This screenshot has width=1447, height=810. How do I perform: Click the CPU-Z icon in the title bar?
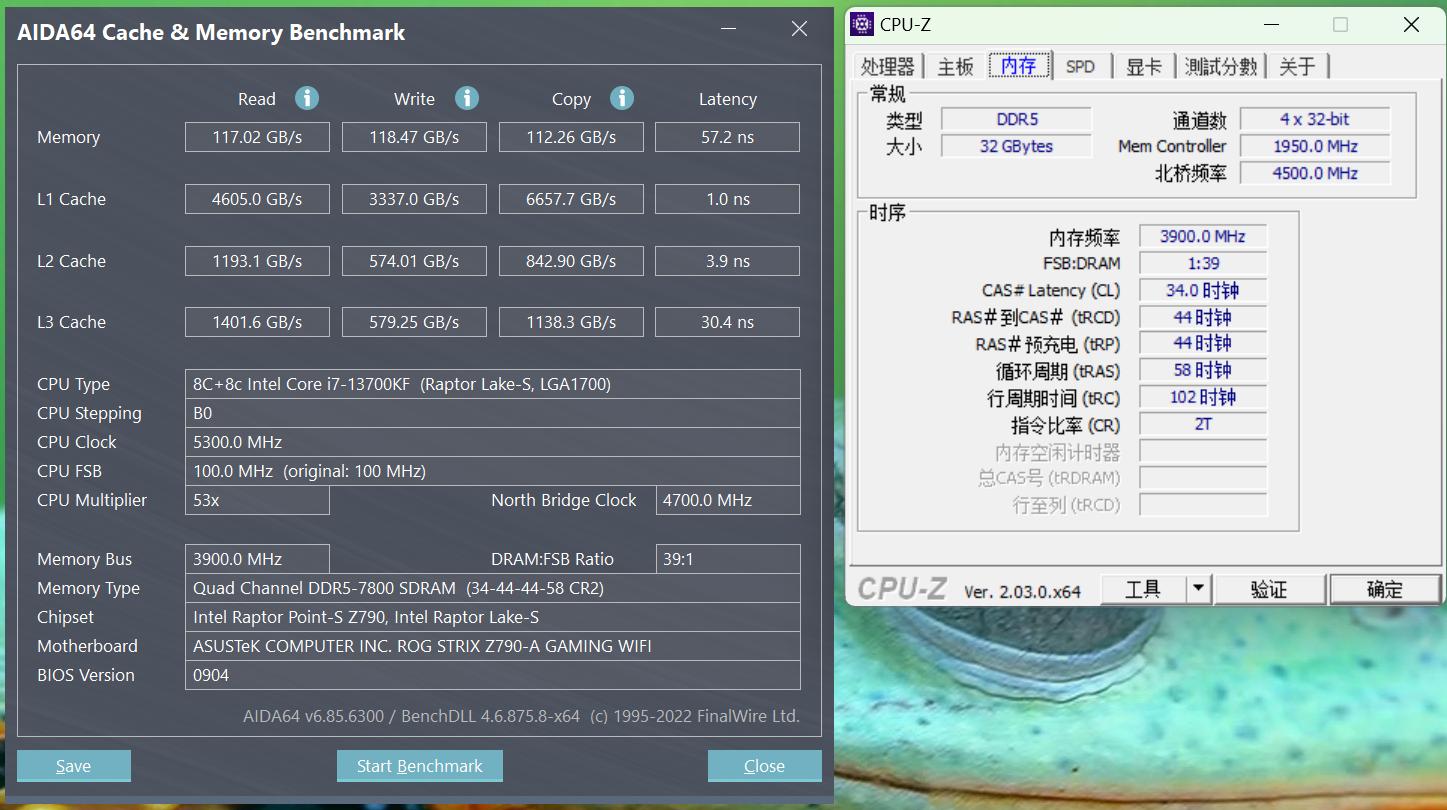click(x=862, y=23)
